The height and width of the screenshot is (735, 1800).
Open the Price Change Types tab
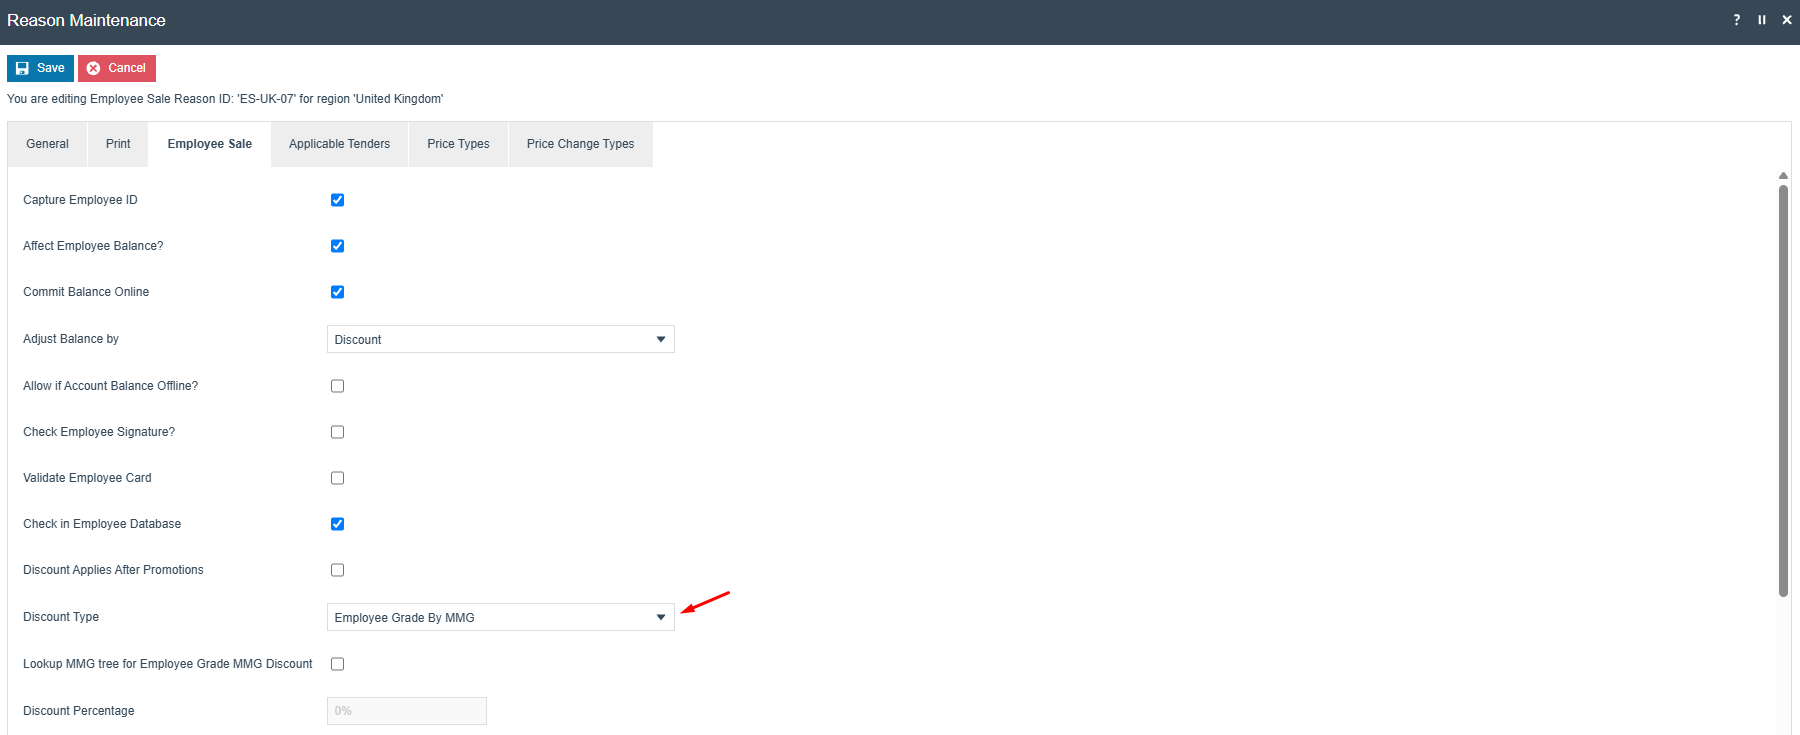click(x=581, y=144)
